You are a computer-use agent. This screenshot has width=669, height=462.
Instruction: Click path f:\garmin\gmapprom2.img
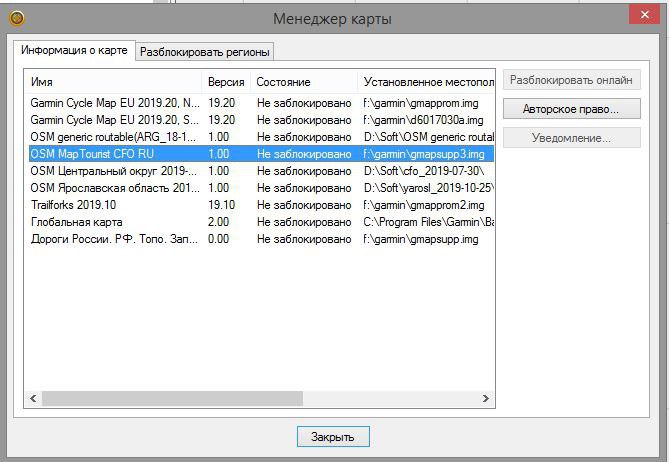click(x=424, y=205)
